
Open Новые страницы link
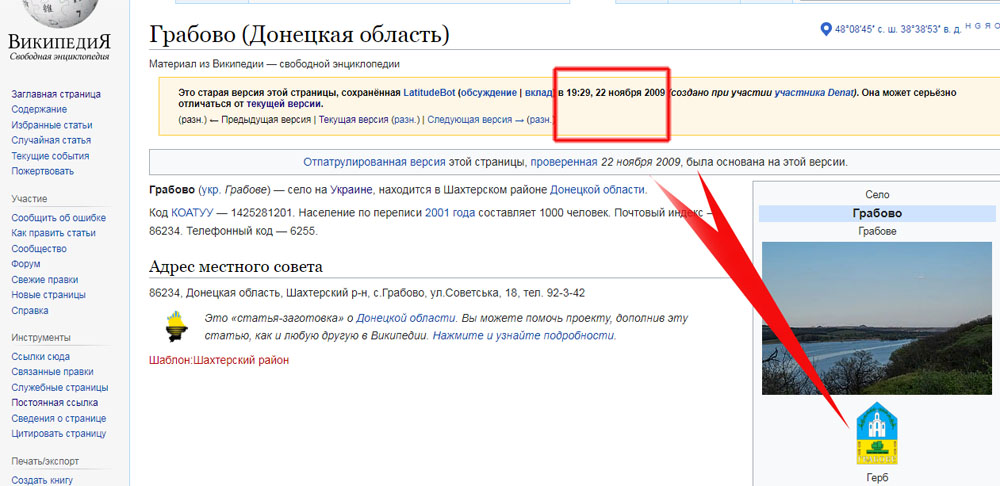coord(48,295)
